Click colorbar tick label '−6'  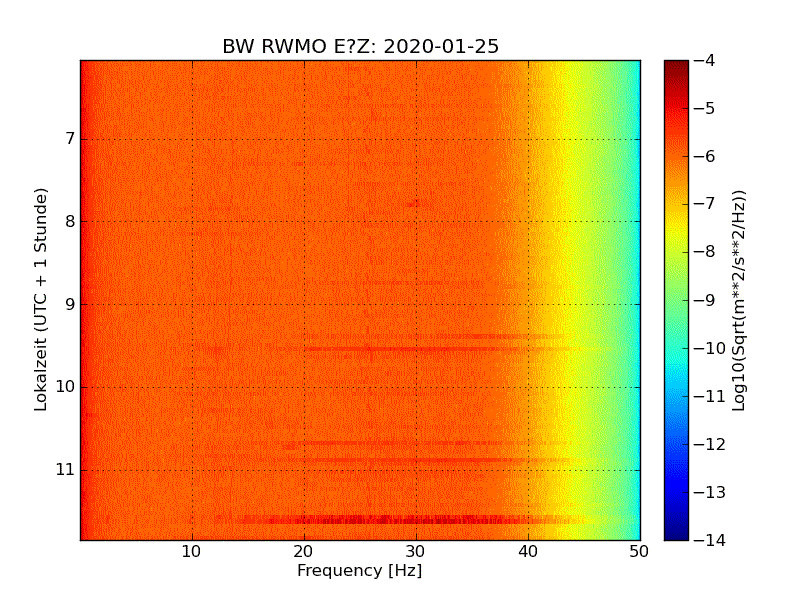[x=705, y=156]
